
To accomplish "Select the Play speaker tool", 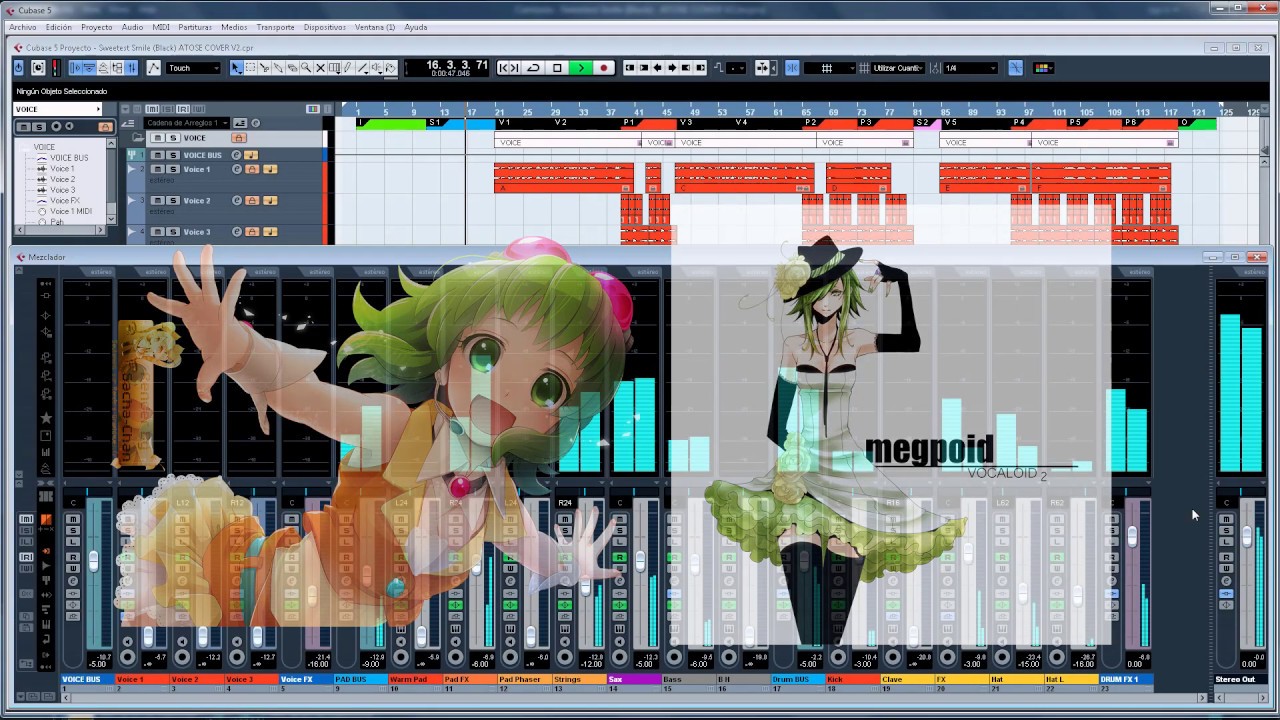I will tap(376, 68).
